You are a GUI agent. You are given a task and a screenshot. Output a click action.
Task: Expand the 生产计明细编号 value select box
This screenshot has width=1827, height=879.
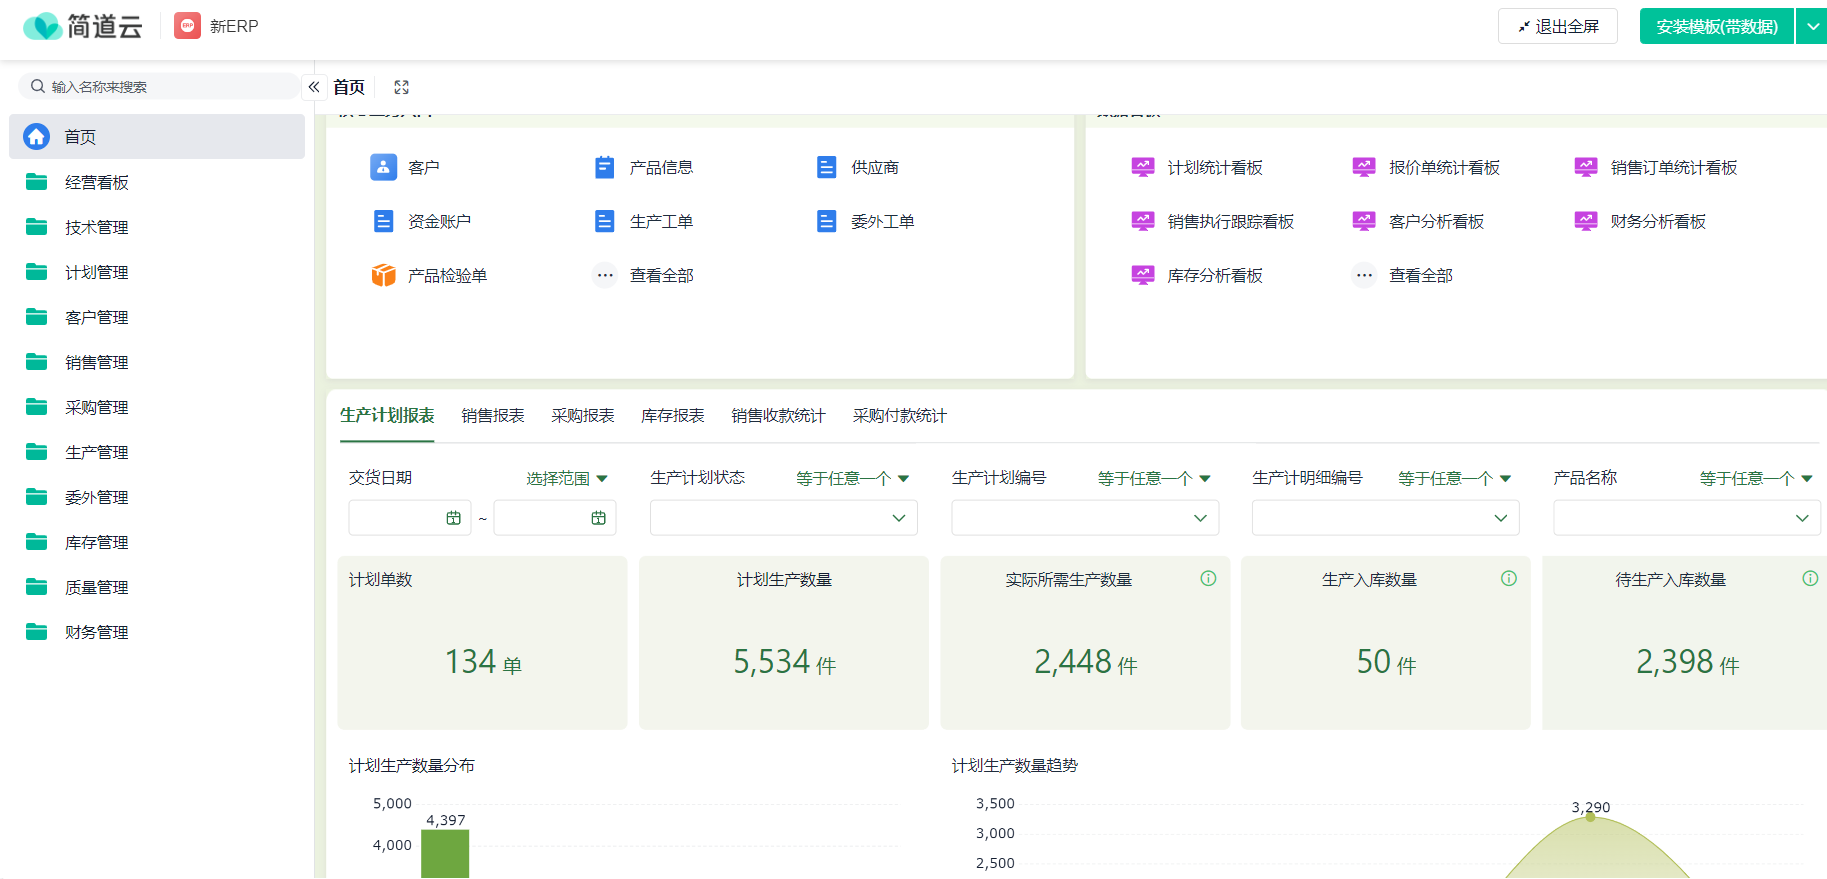click(1386, 518)
